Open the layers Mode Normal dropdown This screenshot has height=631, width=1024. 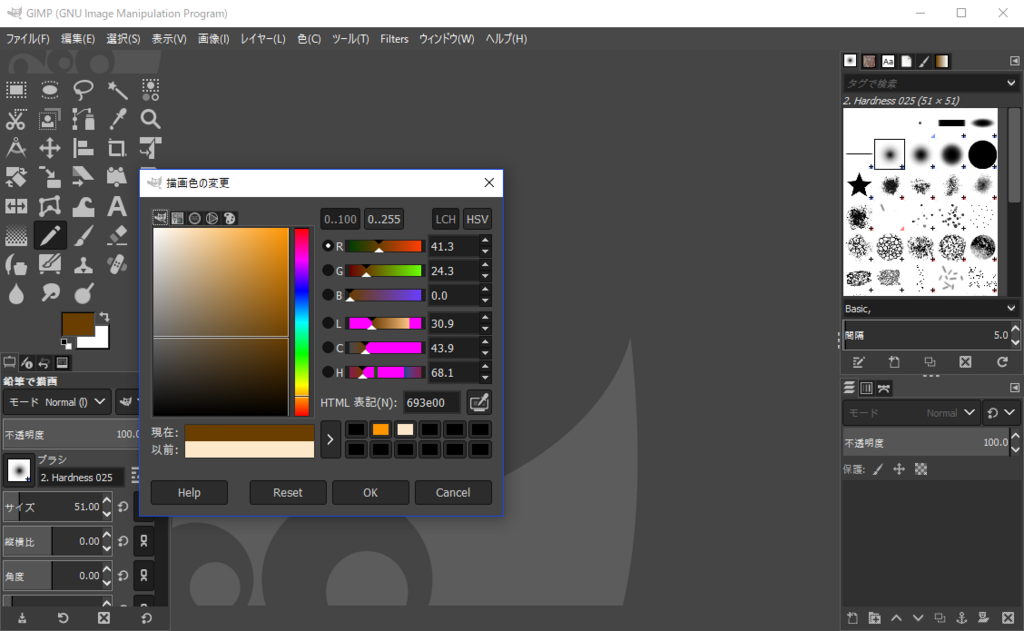(911, 413)
